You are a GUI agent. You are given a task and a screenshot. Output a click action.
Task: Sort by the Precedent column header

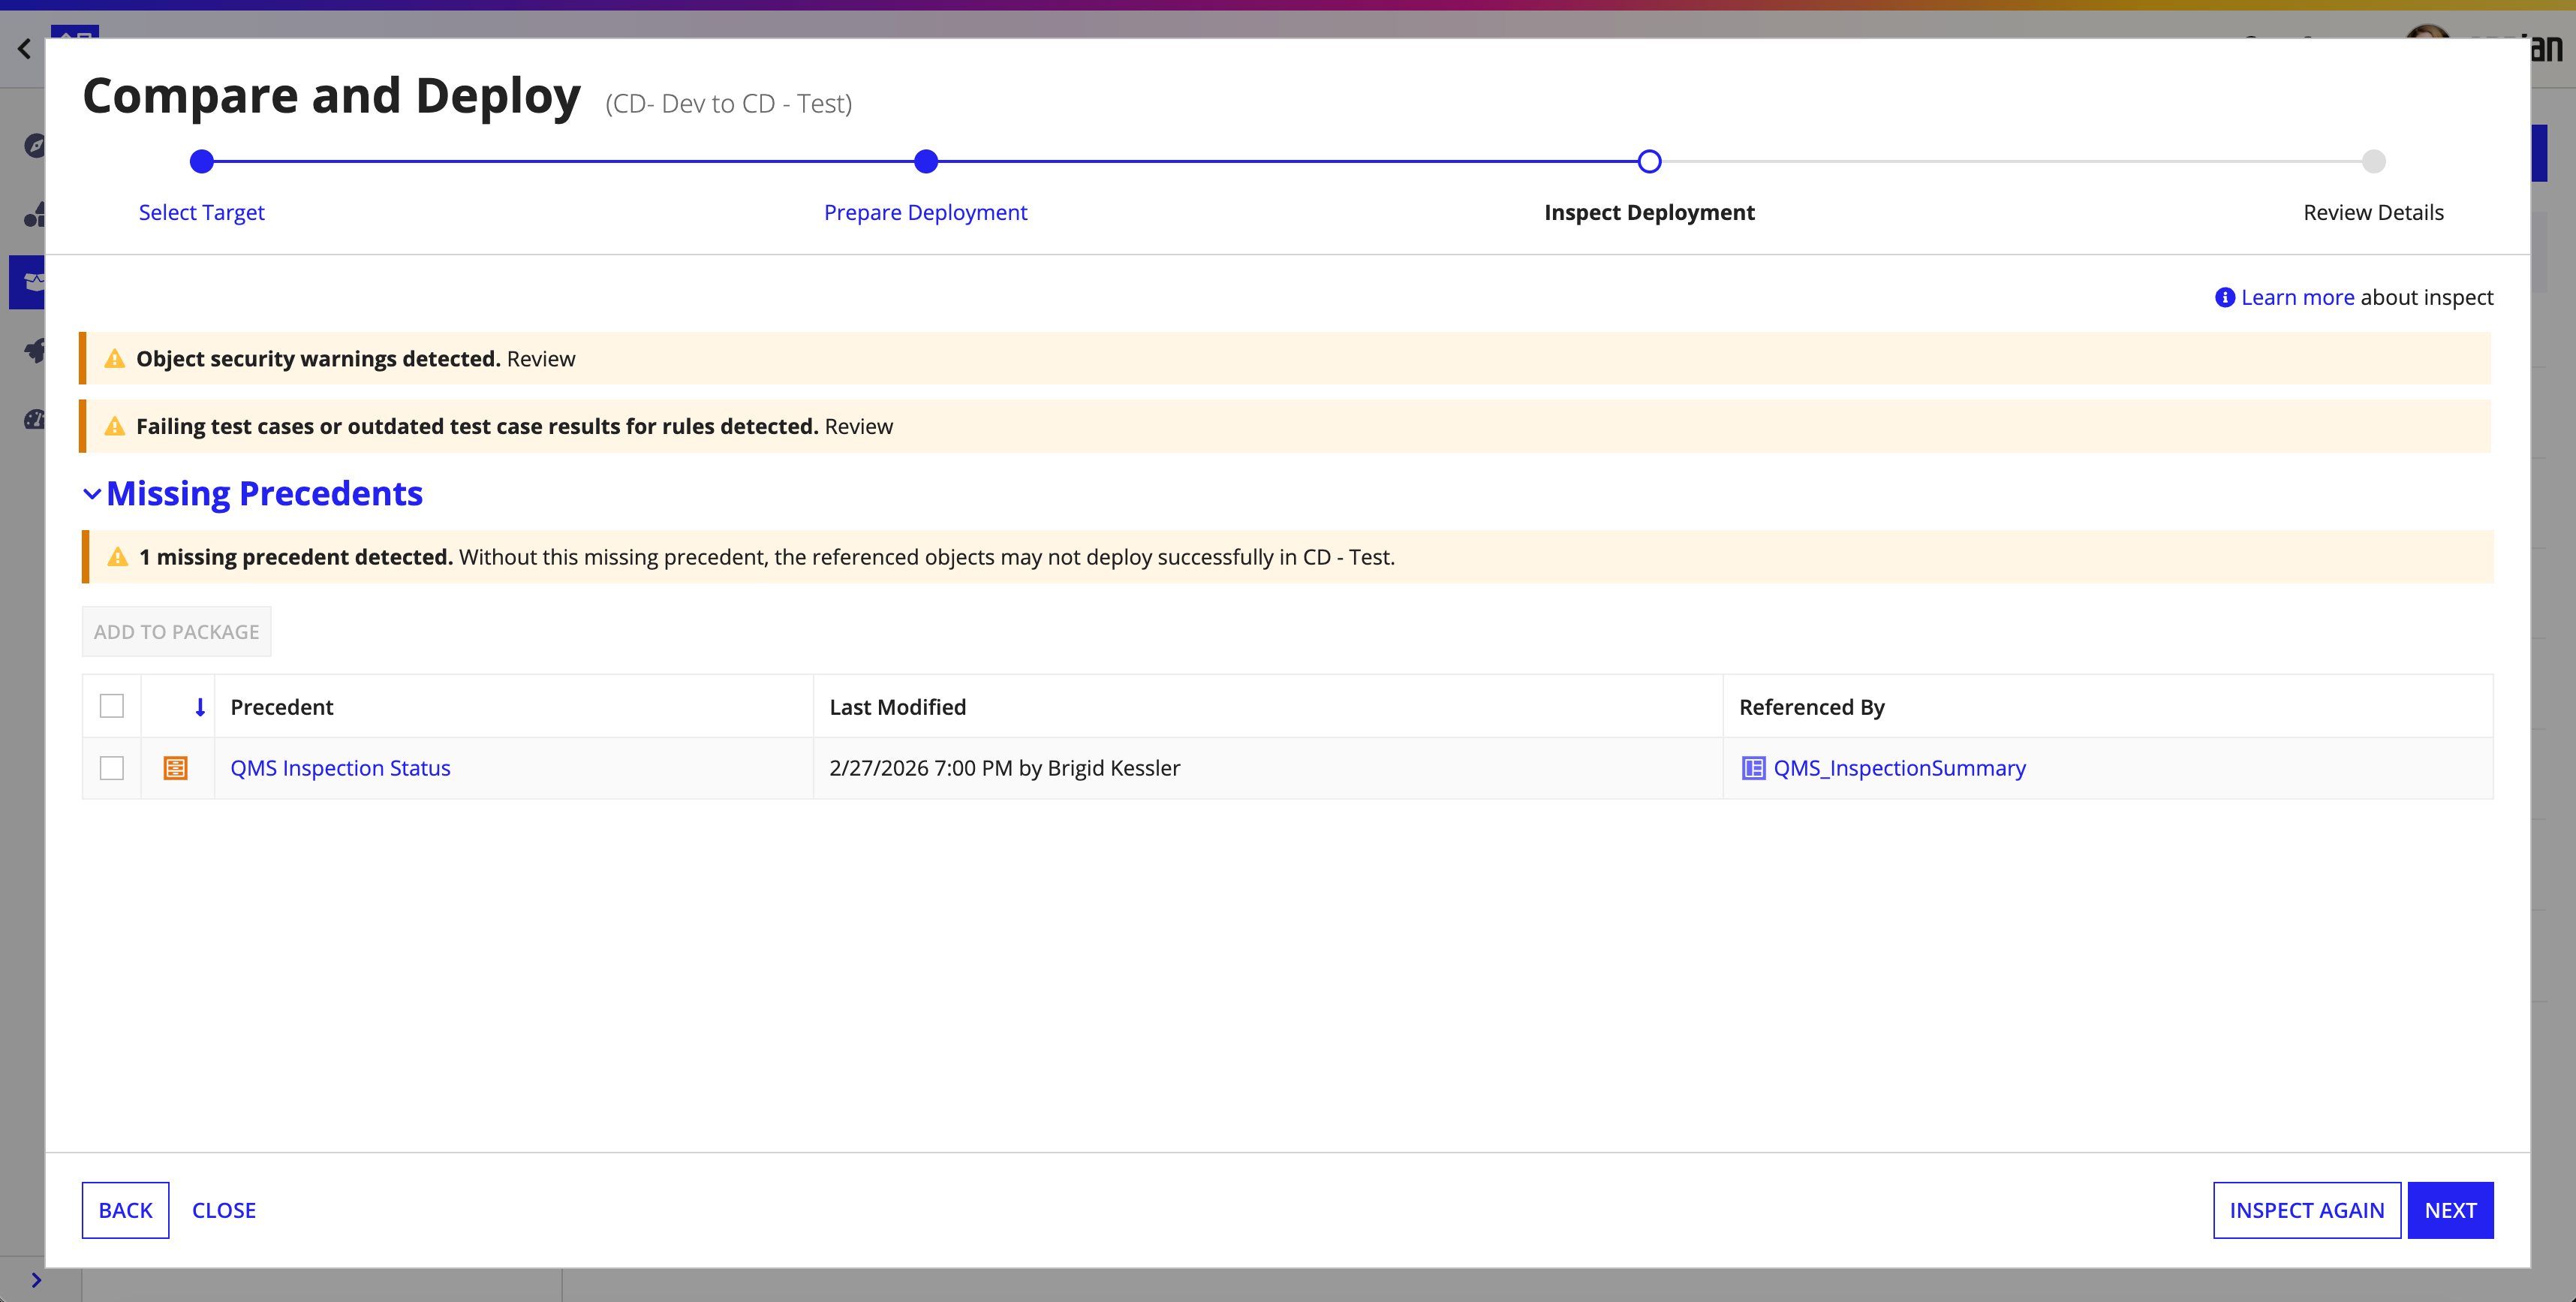click(x=282, y=707)
